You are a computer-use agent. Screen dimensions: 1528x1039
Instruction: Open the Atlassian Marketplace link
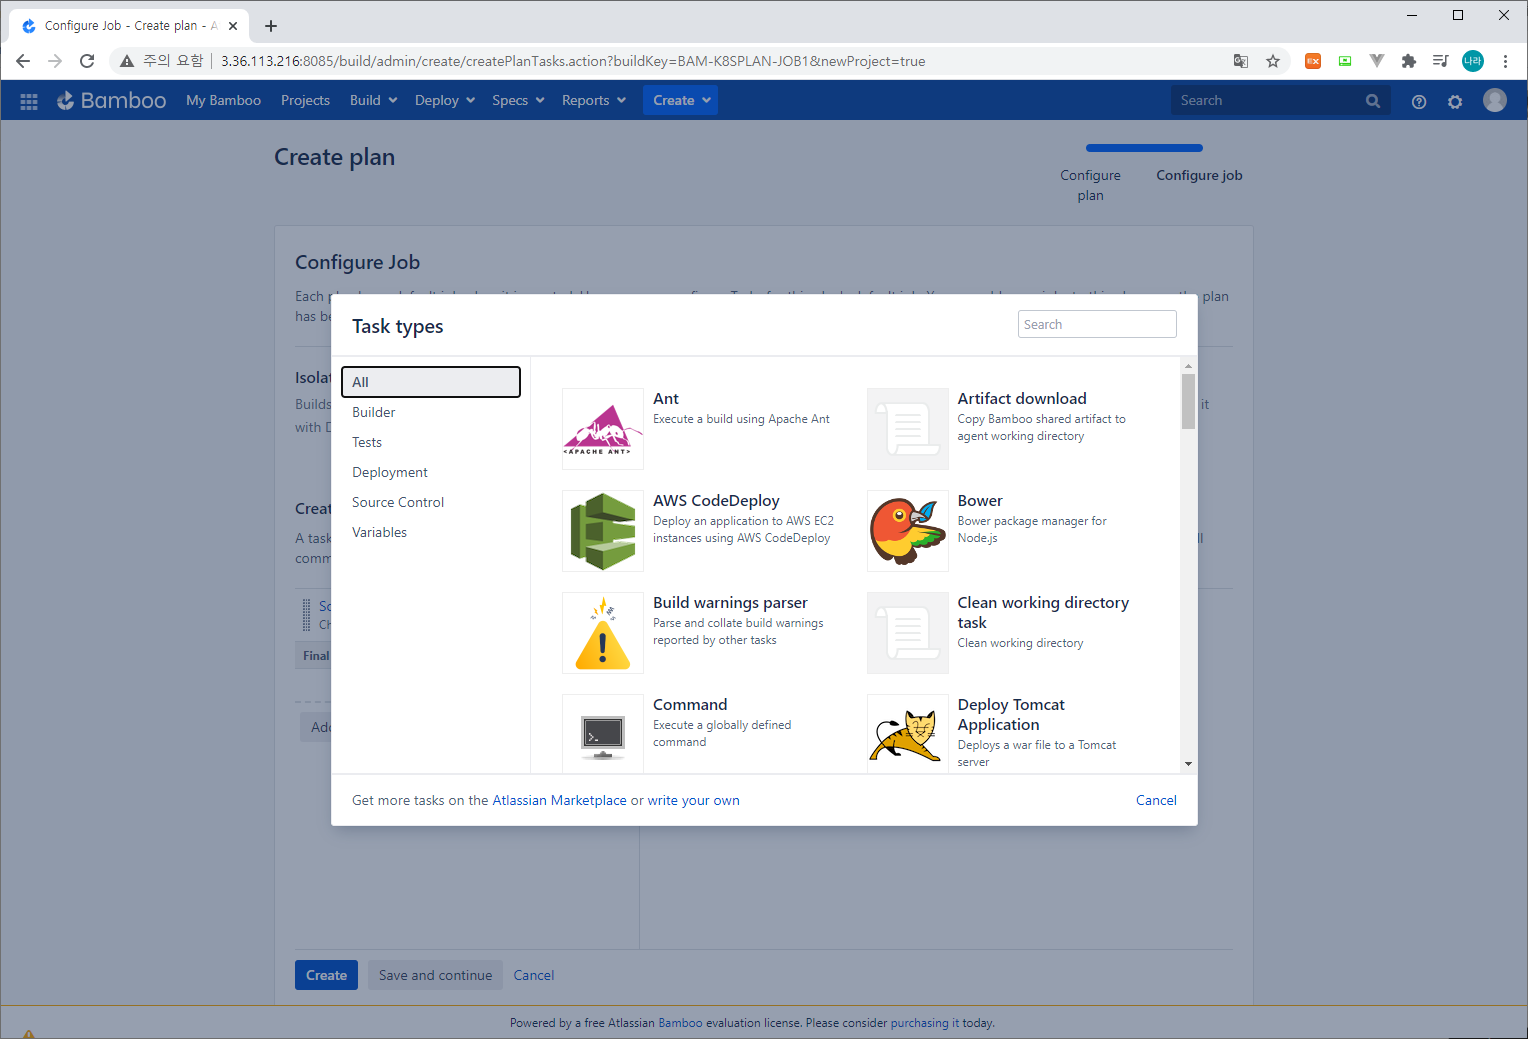(x=559, y=800)
